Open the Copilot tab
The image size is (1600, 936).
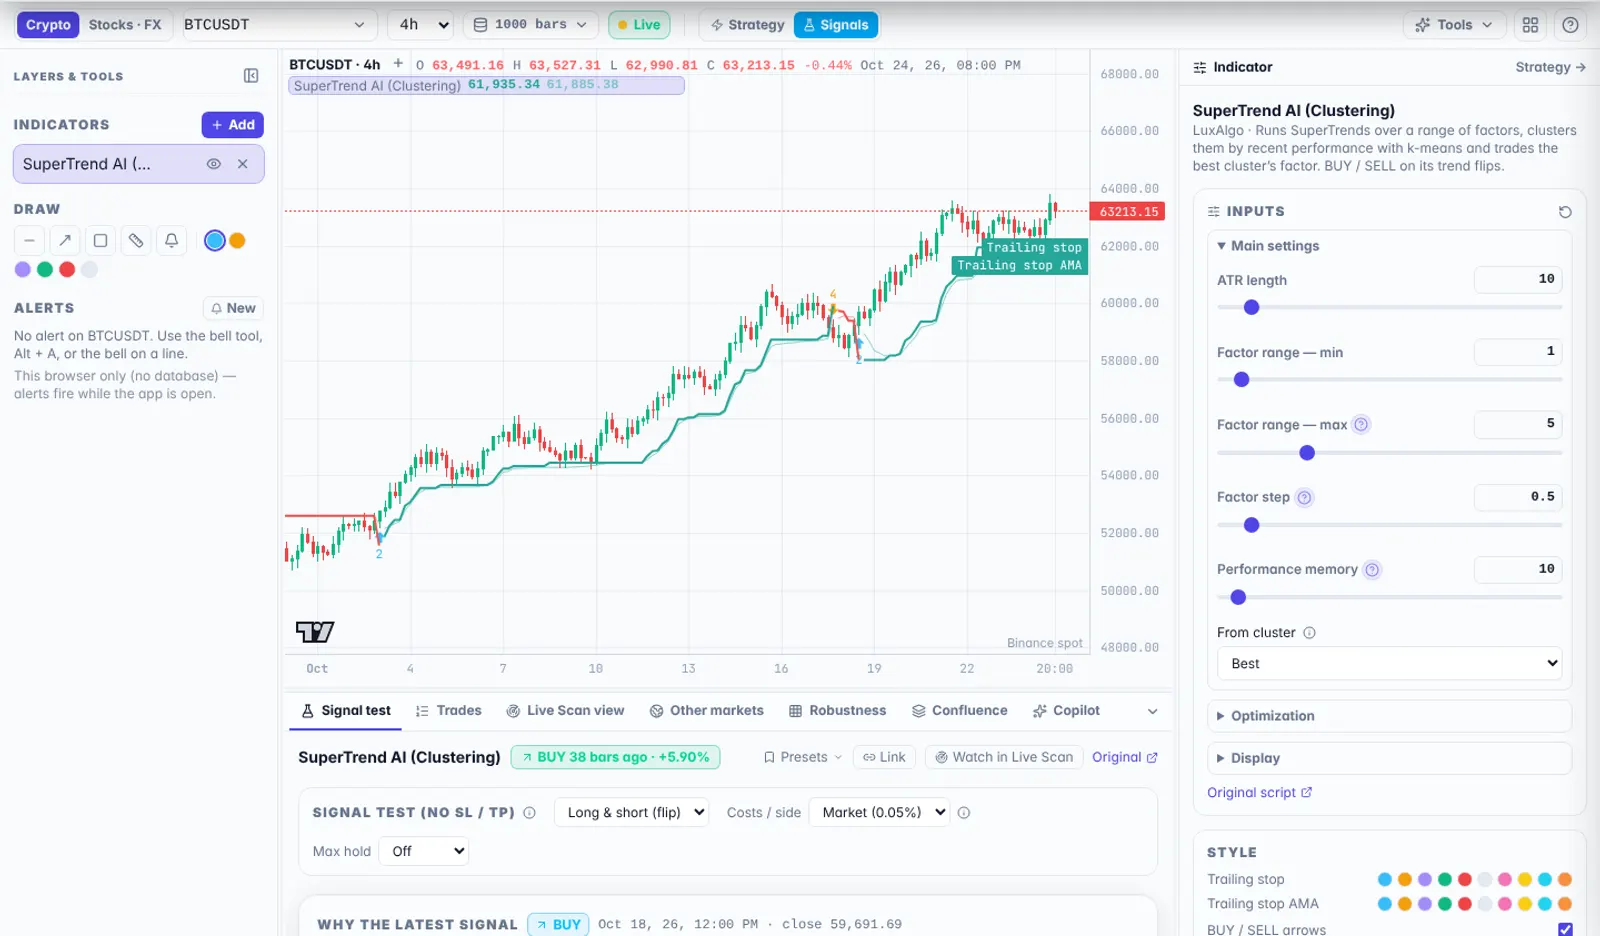tap(1066, 711)
